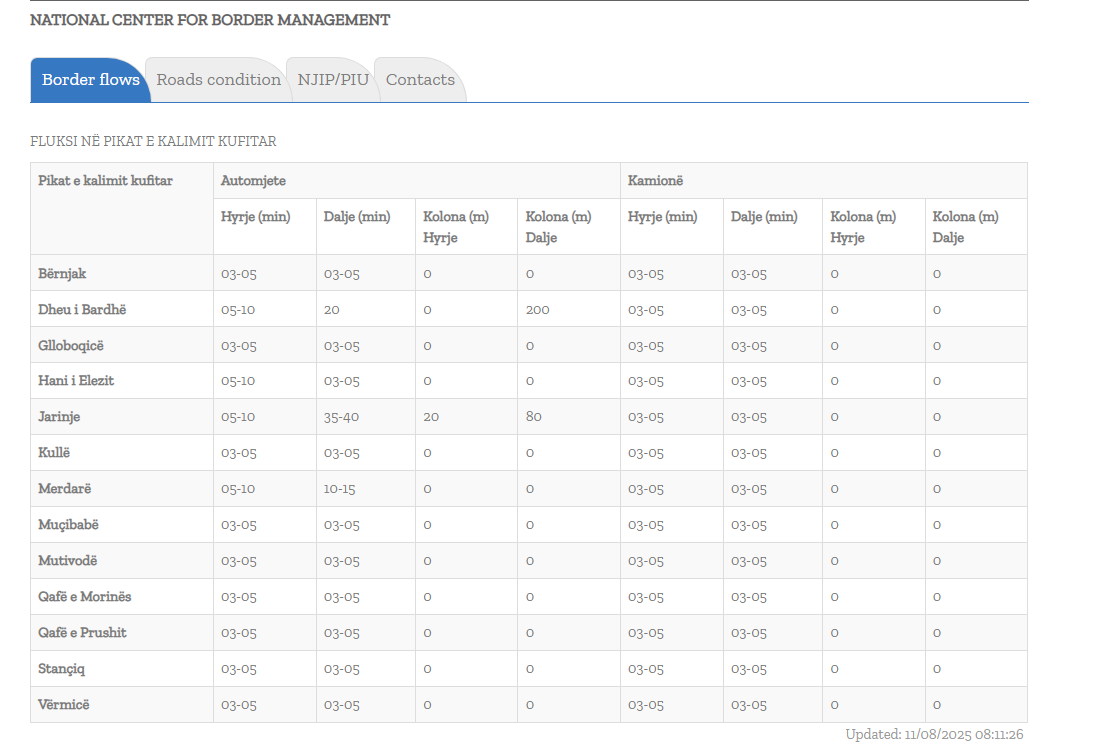Screen dimensions: 1094x754
Task: Click the Updated timestamp below the table
Action: pos(933,735)
